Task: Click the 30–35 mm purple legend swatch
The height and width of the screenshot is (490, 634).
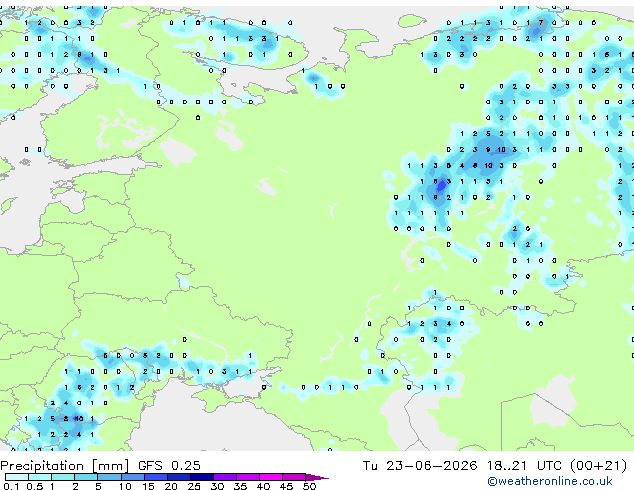Action: pos(225,477)
